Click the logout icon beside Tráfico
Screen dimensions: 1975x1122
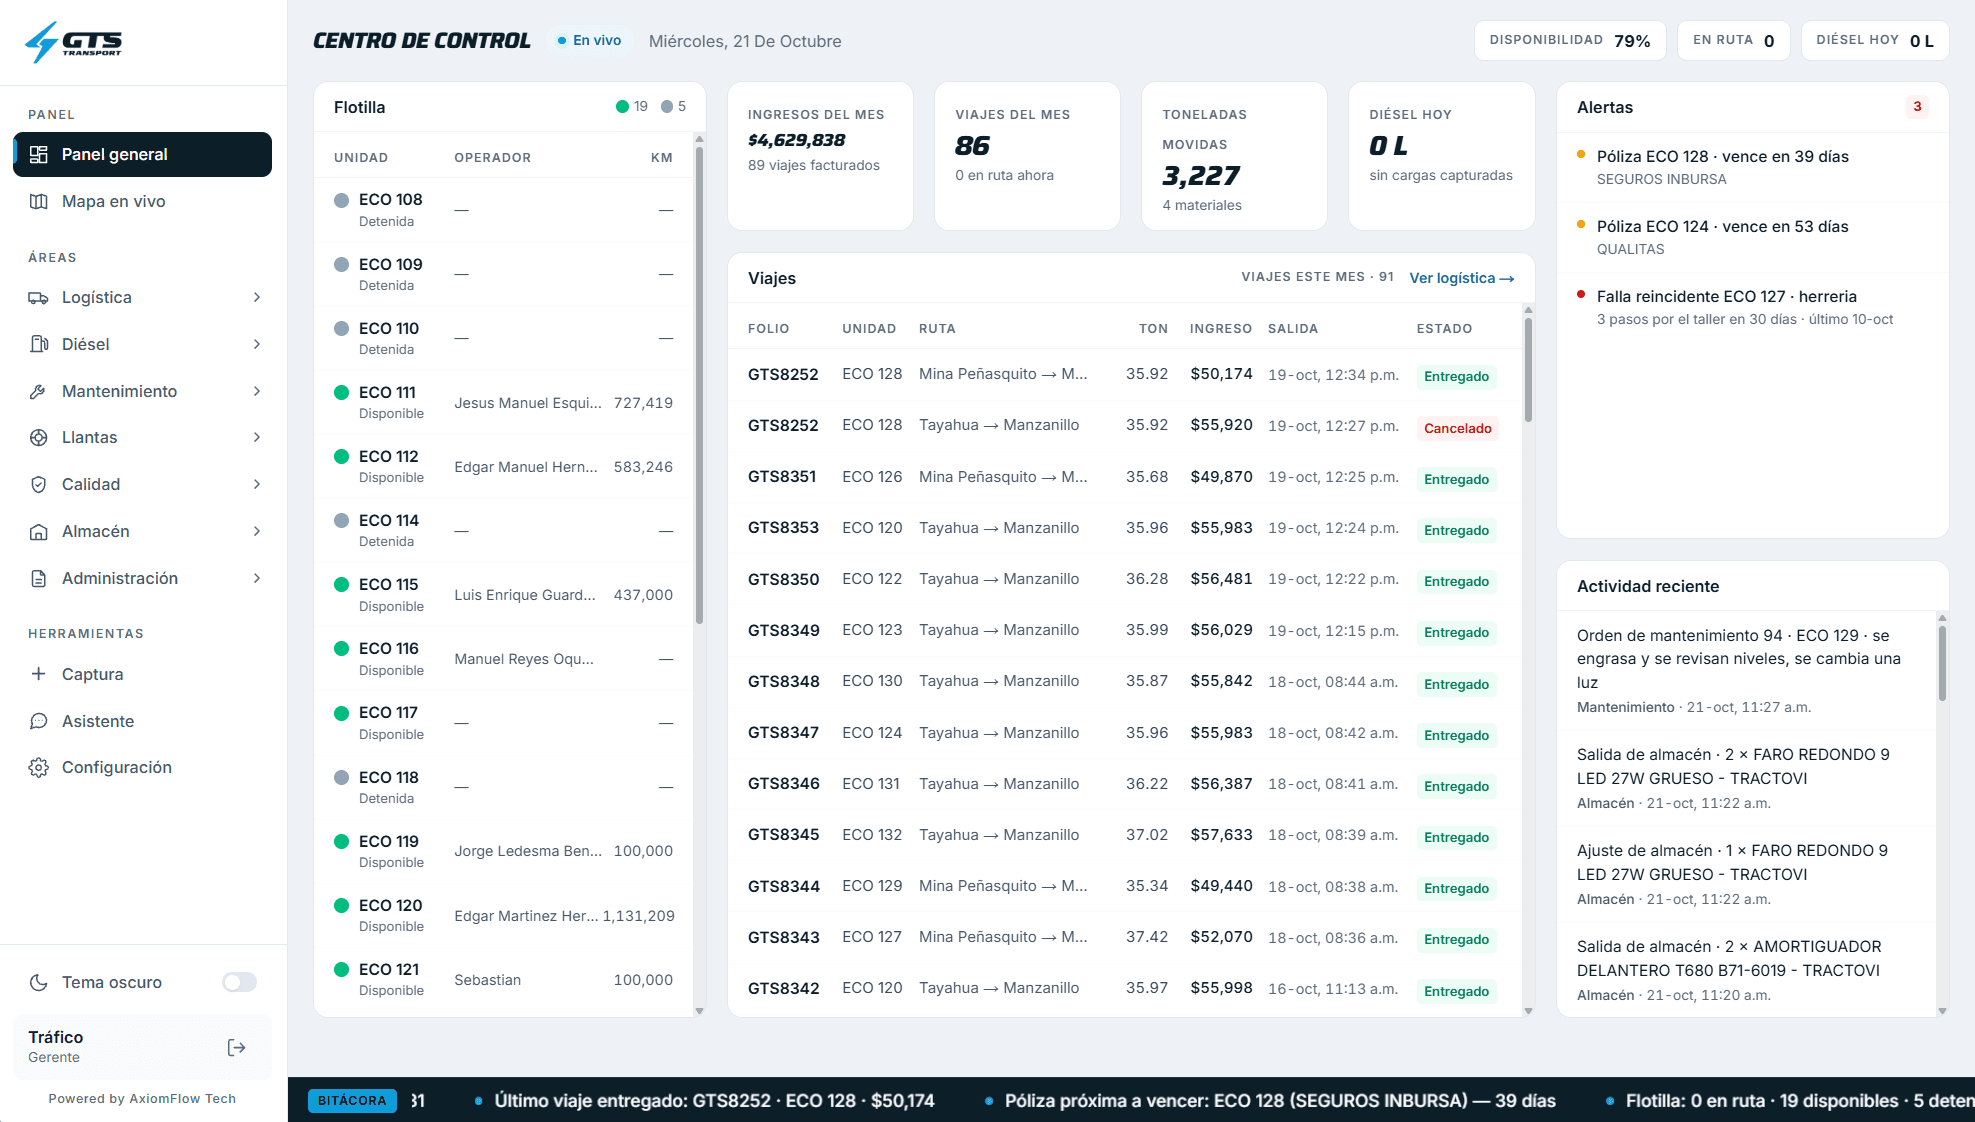[237, 1047]
